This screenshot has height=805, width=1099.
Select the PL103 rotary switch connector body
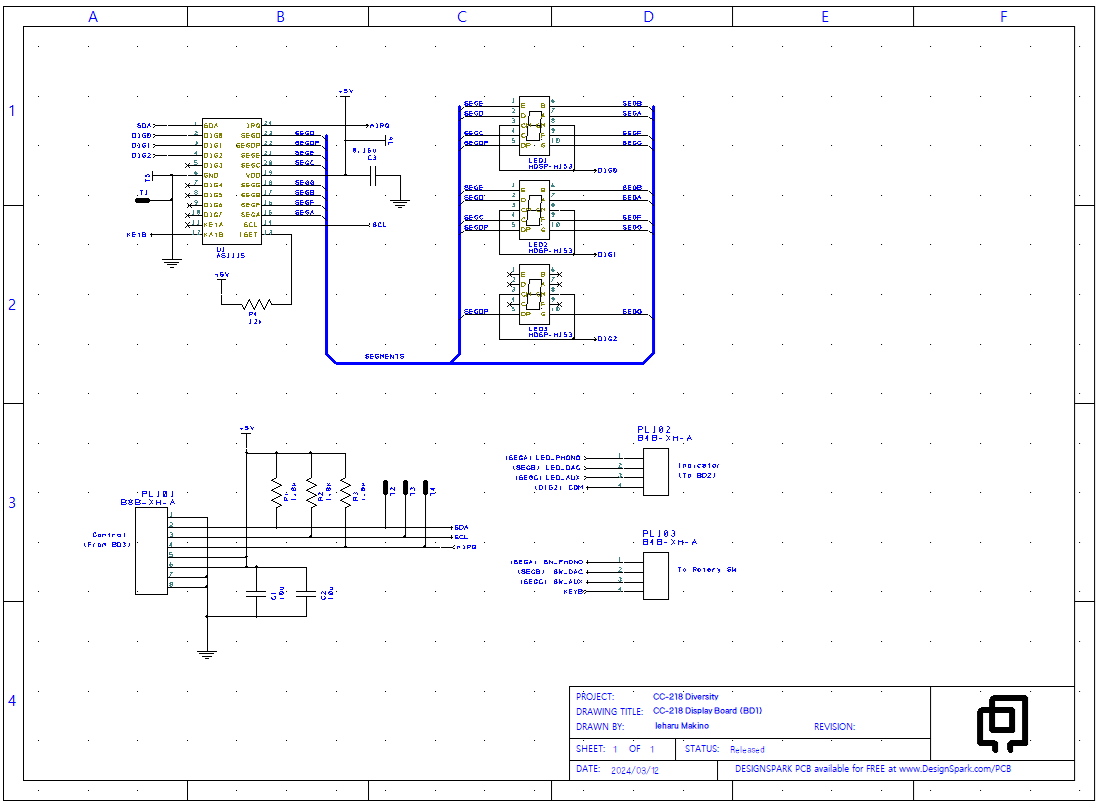point(656,576)
